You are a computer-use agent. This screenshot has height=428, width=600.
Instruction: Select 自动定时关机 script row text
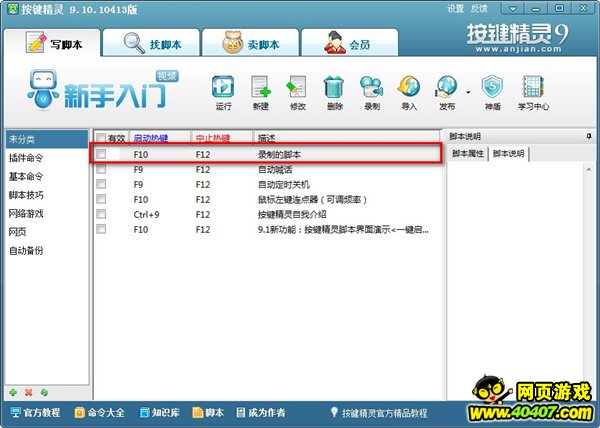pyautogui.click(x=284, y=184)
